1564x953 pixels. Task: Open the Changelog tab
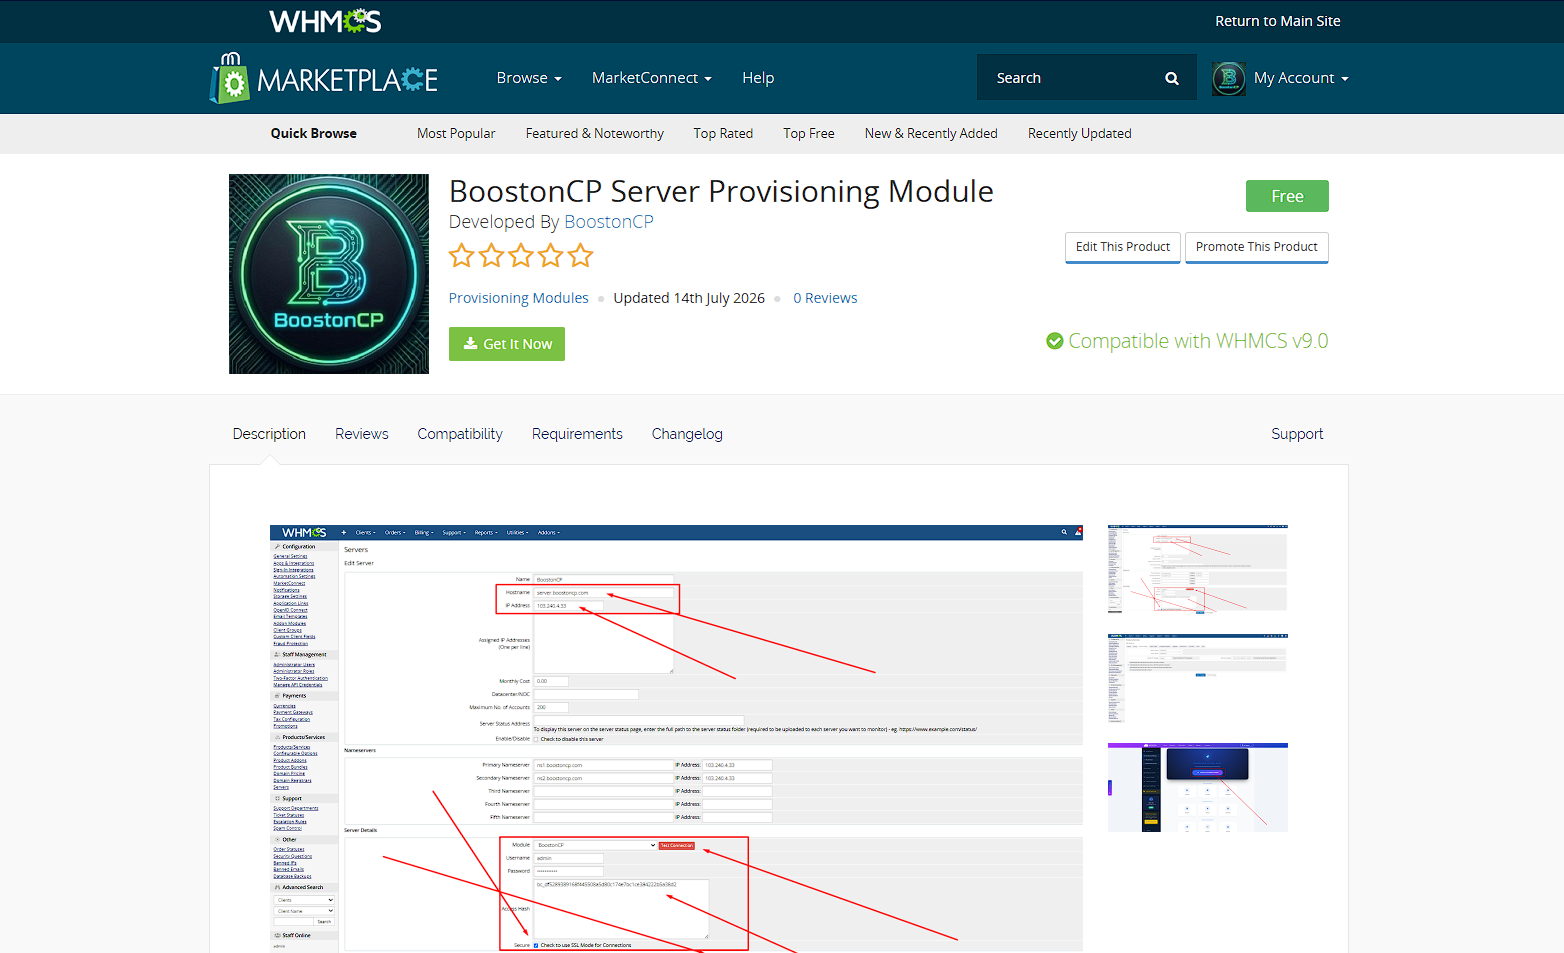[x=687, y=434]
